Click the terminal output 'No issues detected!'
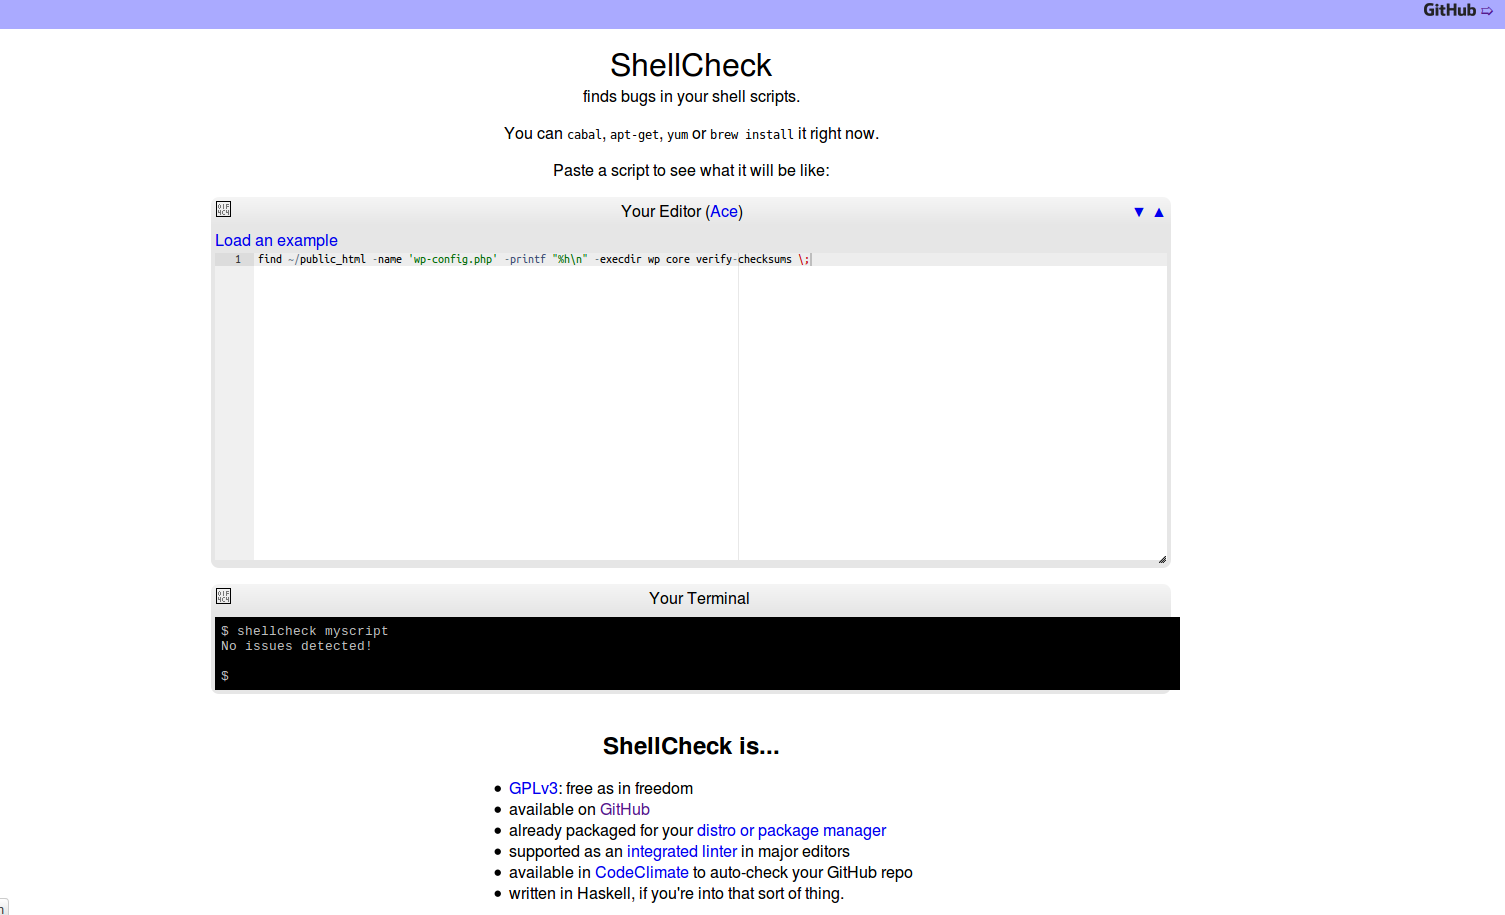1505x915 pixels. pos(296,646)
